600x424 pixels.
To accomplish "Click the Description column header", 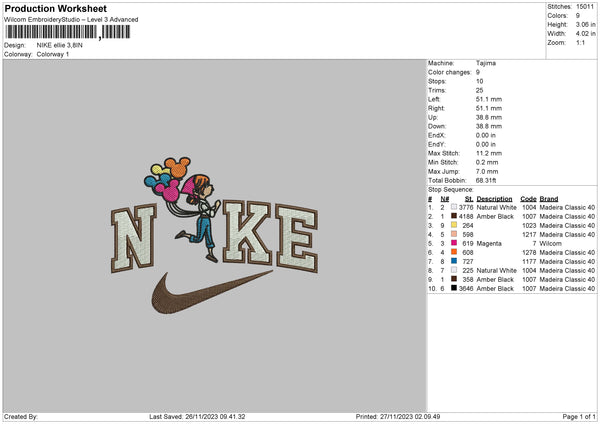I will pyautogui.click(x=494, y=199).
